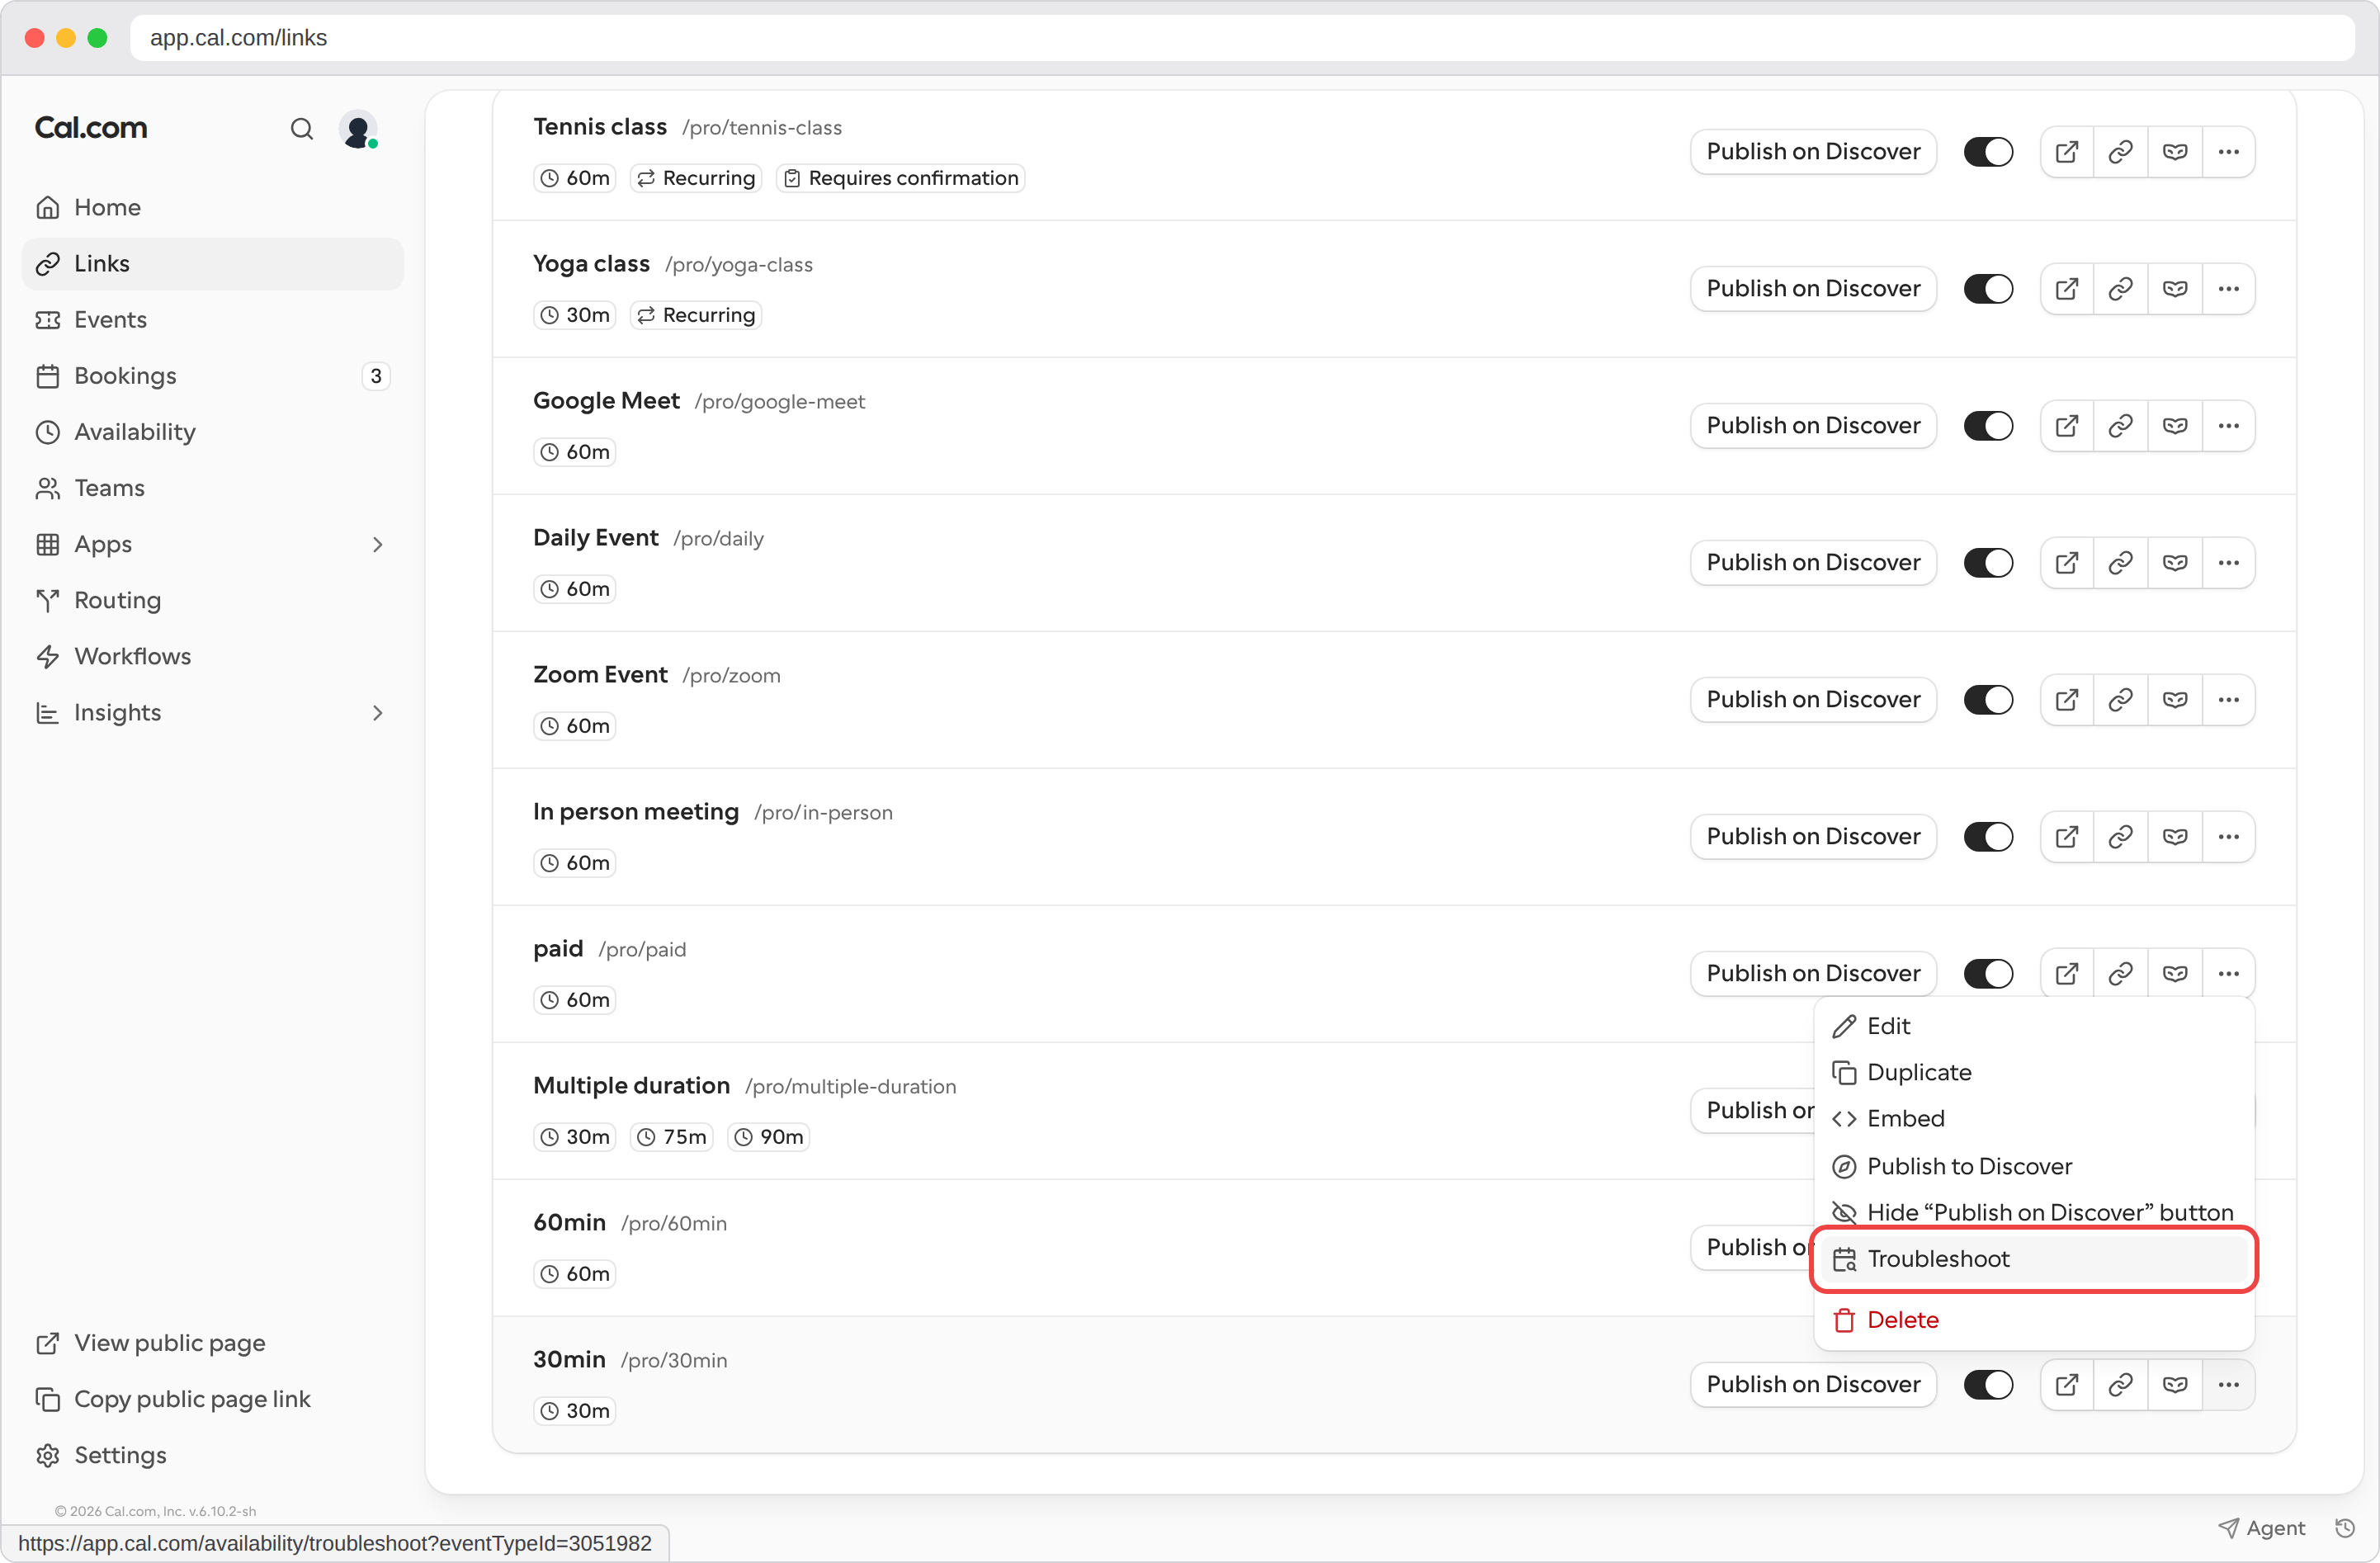Image resolution: width=2380 pixels, height=1563 pixels.
Task: Open paid event preview in new tab
Action: tap(2067, 974)
